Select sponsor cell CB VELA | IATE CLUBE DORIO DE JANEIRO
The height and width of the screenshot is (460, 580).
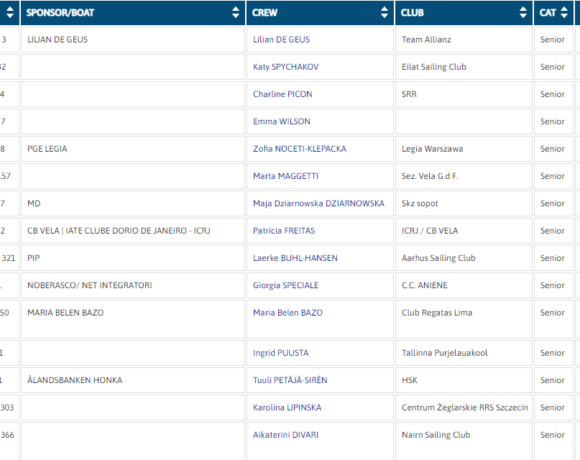pyautogui.click(x=133, y=231)
